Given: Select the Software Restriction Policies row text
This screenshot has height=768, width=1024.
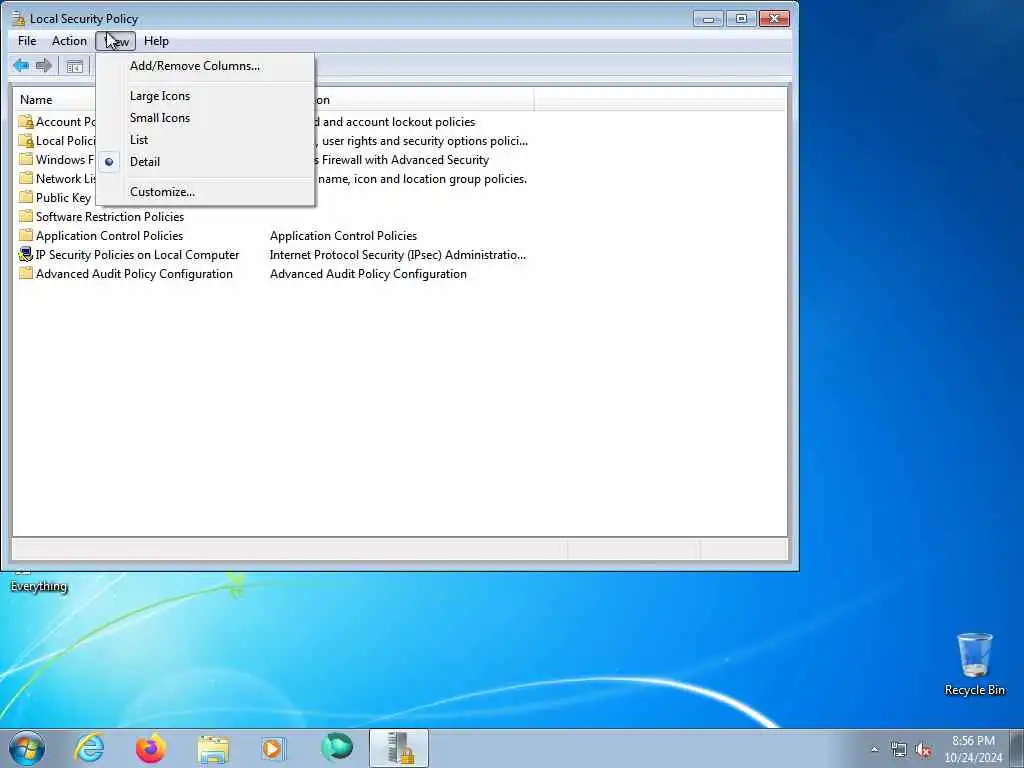Looking at the screenshot, I should pyautogui.click(x=110, y=216).
